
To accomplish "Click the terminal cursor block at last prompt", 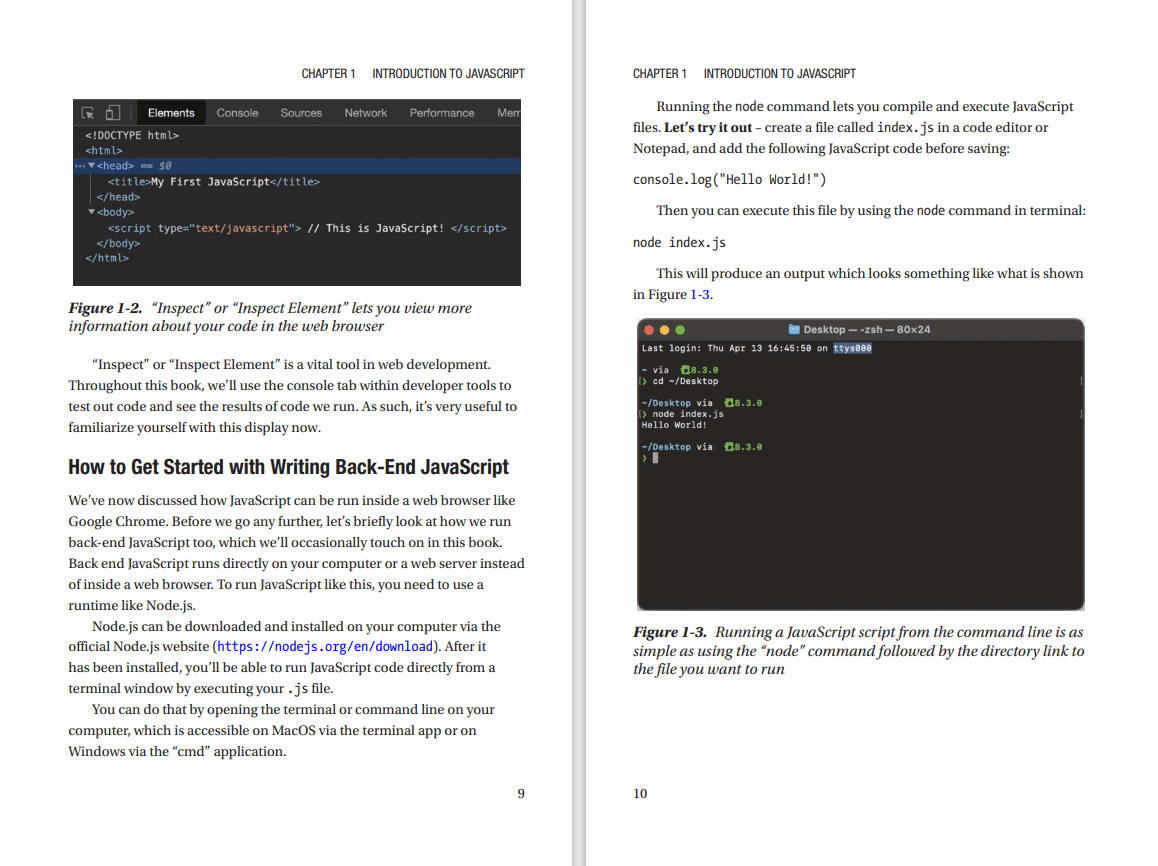I will point(655,458).
